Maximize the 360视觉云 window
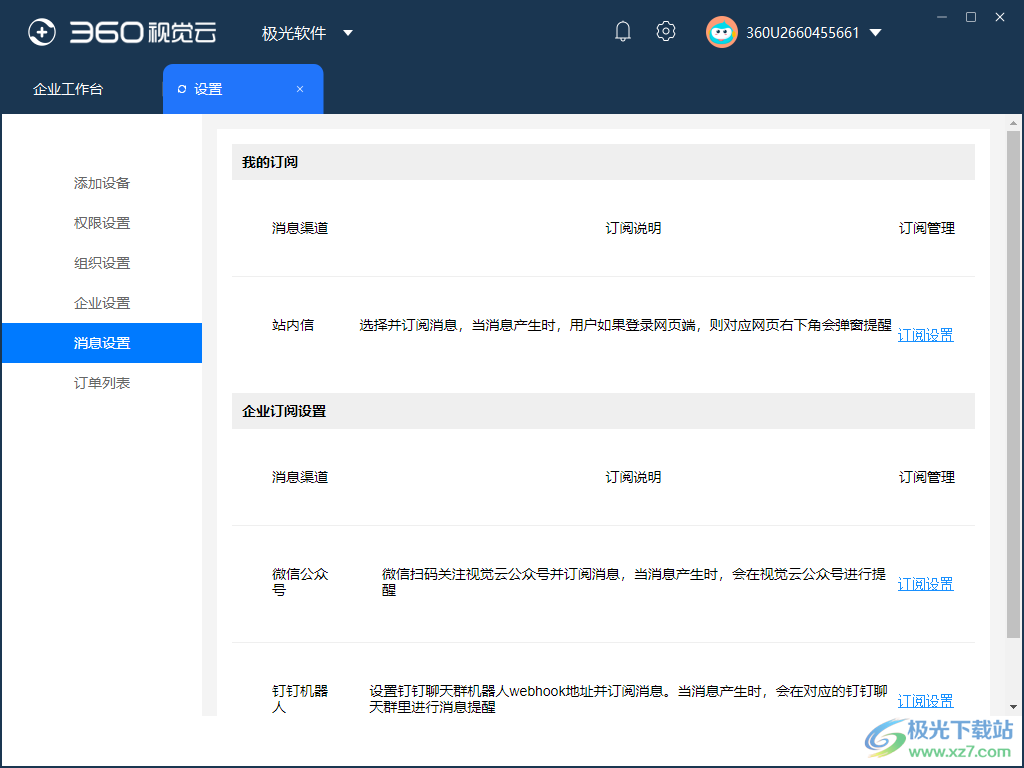The height and width of the screenshot is (768, 1024). tap(971, 17)
